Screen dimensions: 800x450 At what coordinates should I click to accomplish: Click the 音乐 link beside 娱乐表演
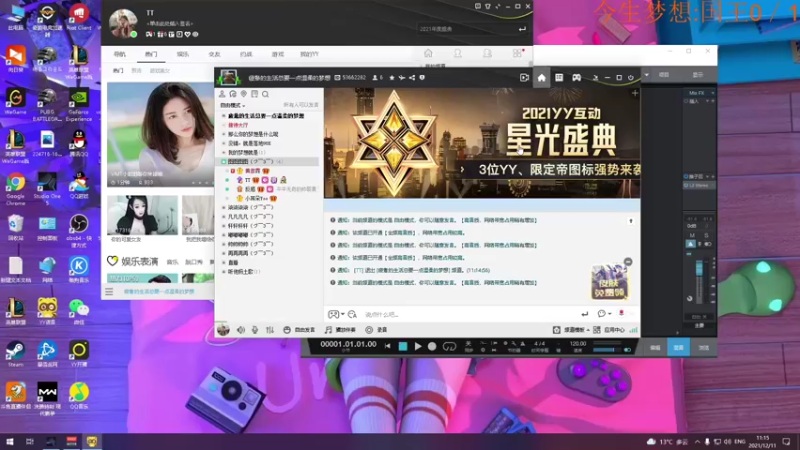click(x=172, y=262)
